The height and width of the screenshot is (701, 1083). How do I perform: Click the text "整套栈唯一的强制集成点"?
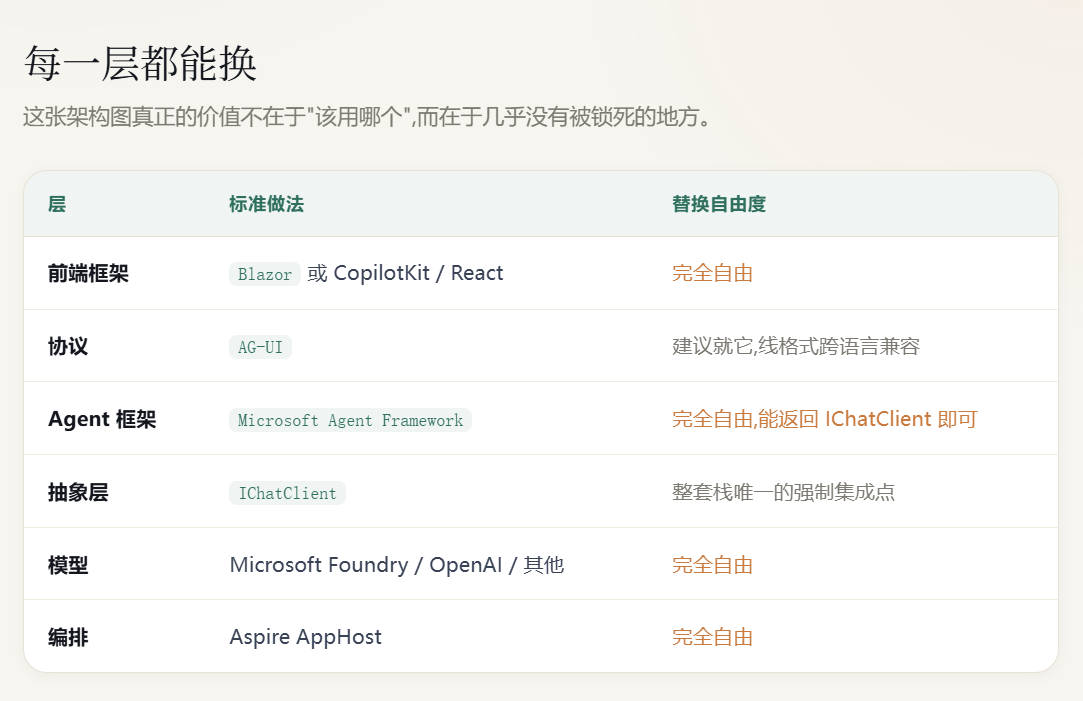point(783,492)
